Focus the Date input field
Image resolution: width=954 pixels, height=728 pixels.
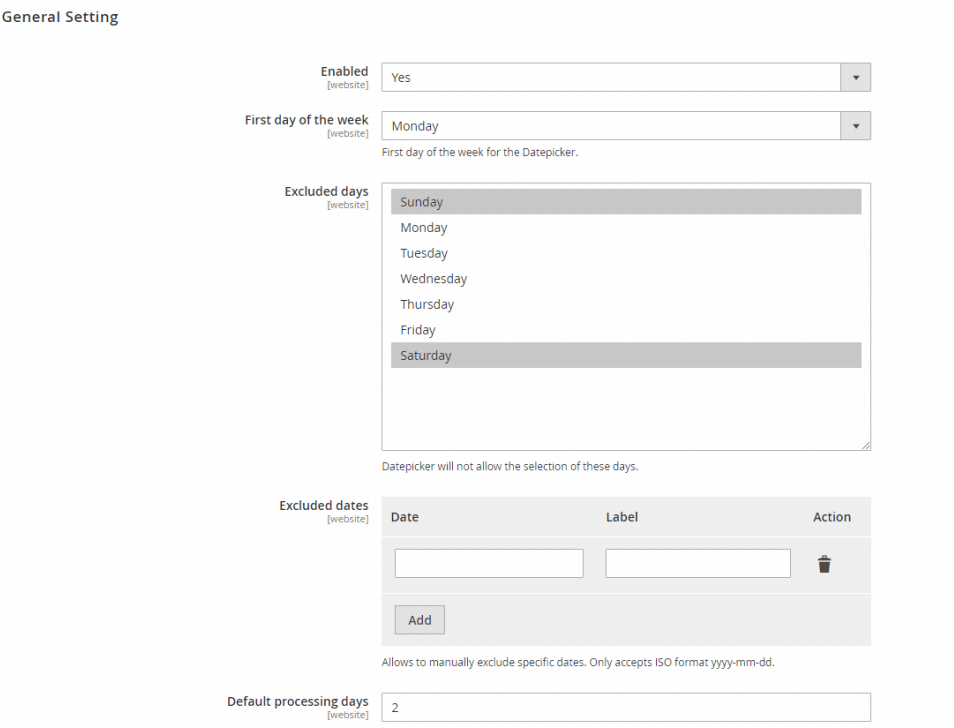[x=489, y=563]
